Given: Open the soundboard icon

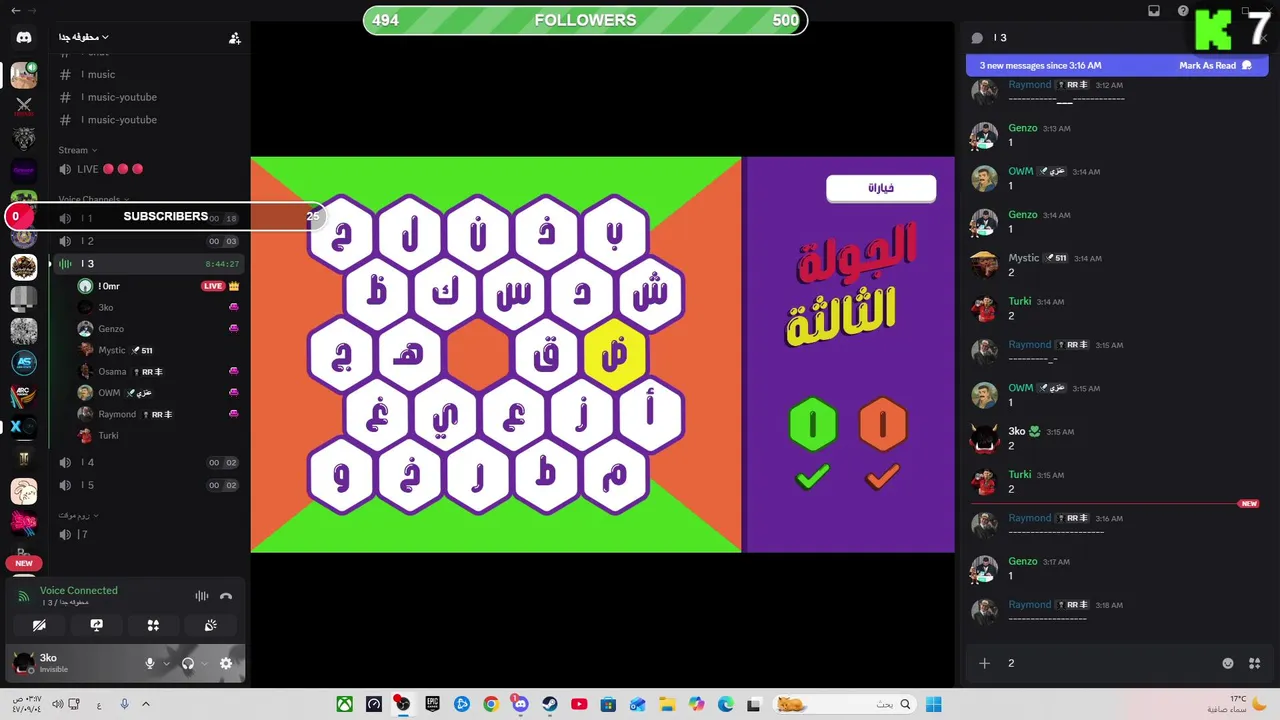Looking at the screenshot, I should (x=210, y=625).
